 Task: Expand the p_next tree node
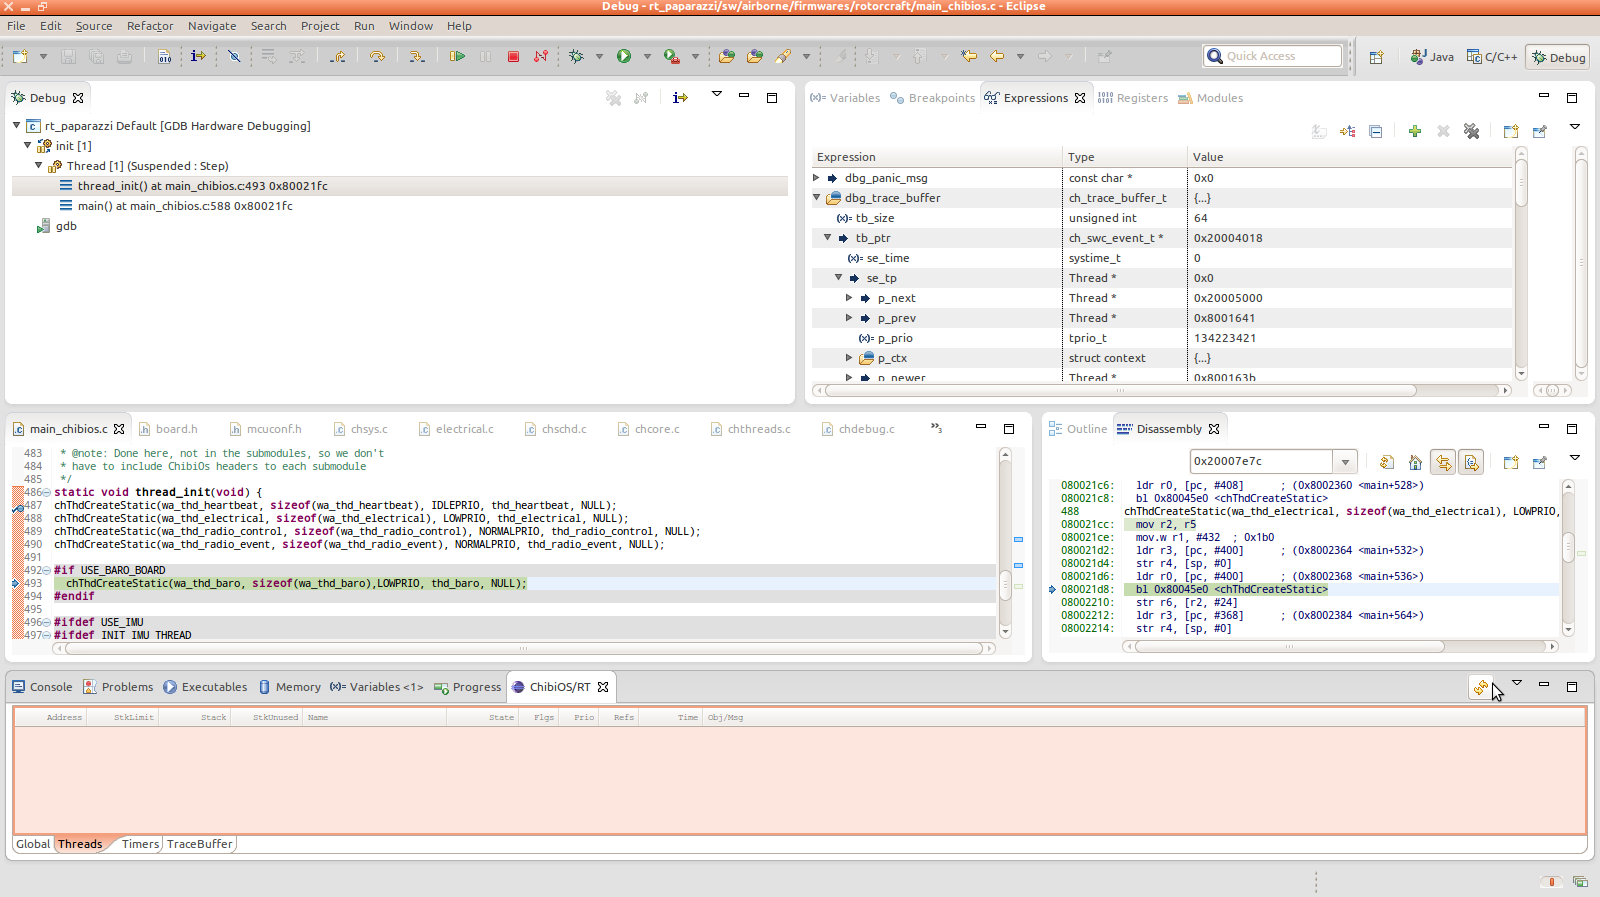pos(850,298)
